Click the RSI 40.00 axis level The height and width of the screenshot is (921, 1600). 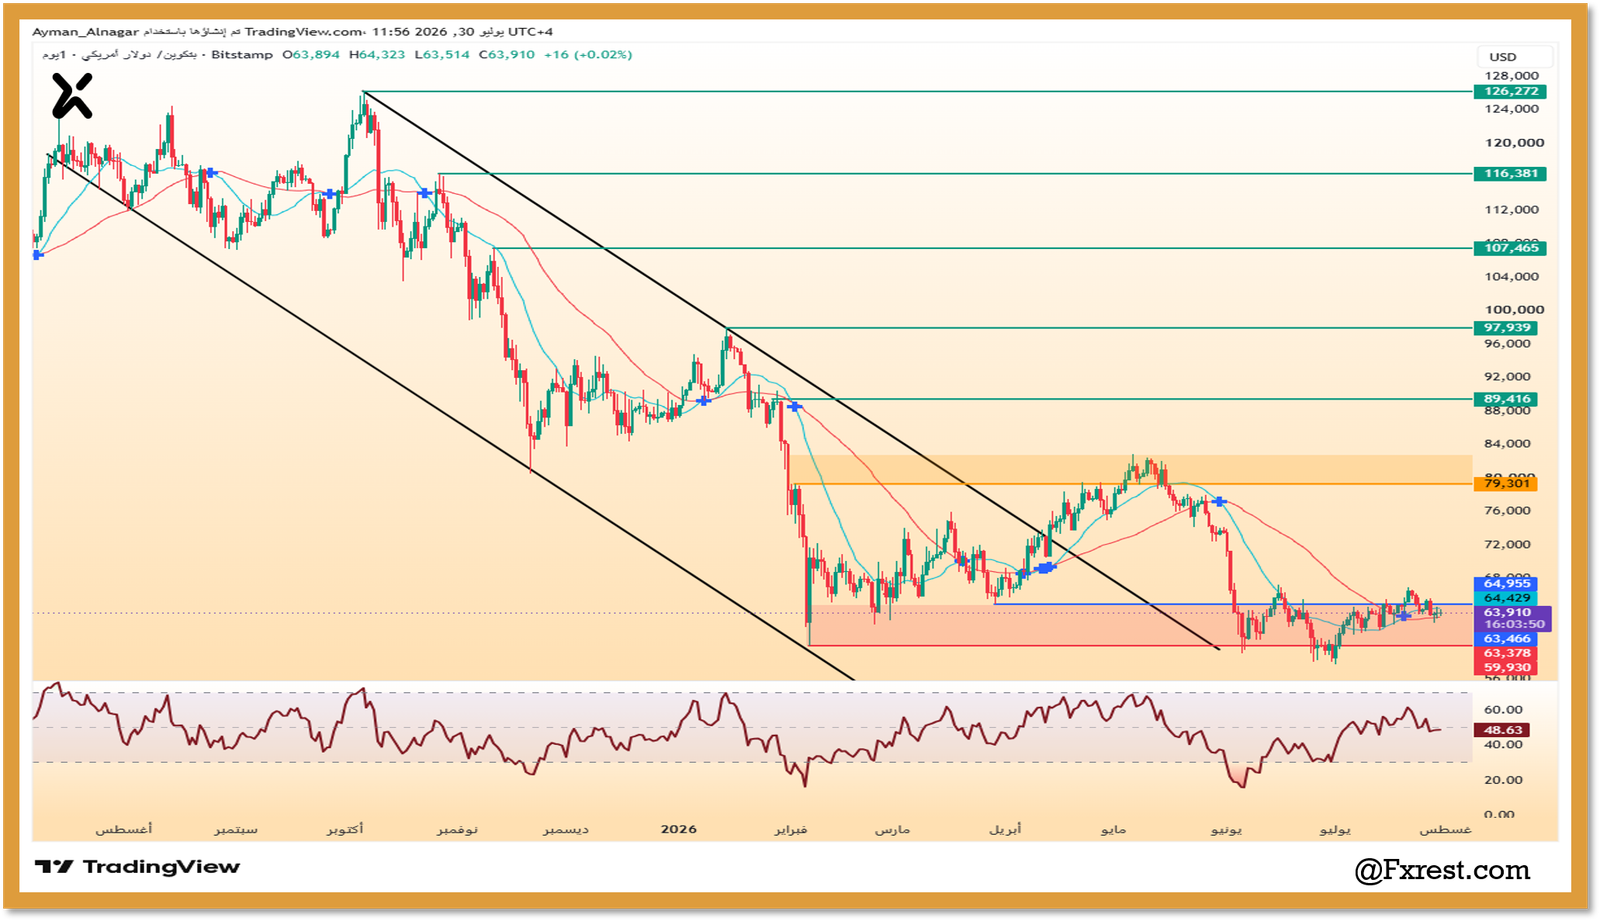1503,745
